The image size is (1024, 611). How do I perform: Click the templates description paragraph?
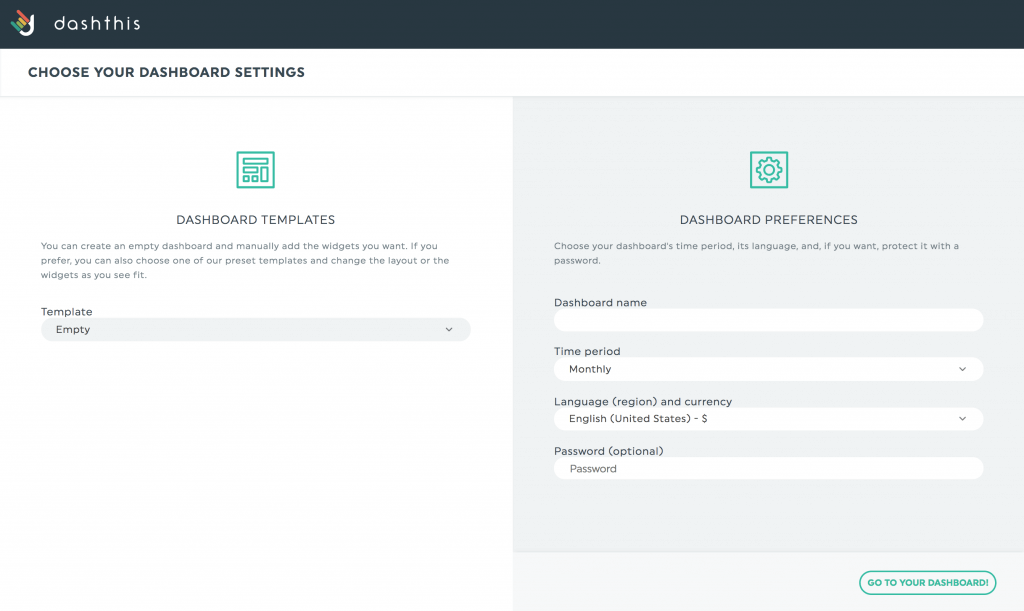click(x=245, y=260)
